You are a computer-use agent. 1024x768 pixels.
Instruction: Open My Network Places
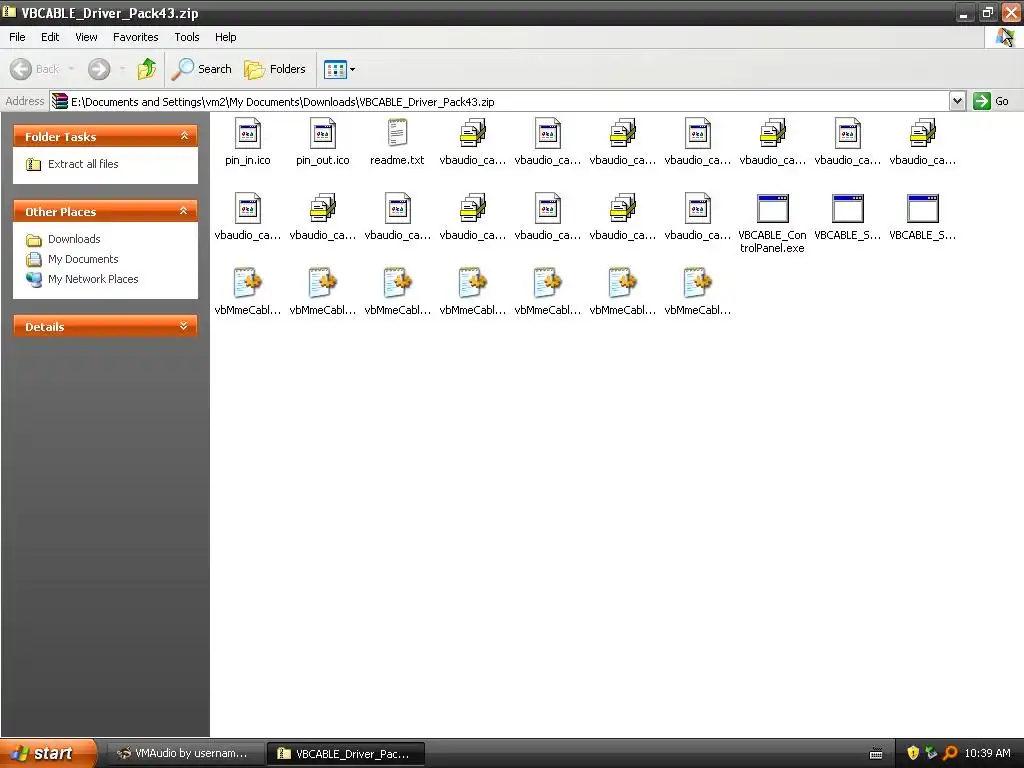[82, 280]
